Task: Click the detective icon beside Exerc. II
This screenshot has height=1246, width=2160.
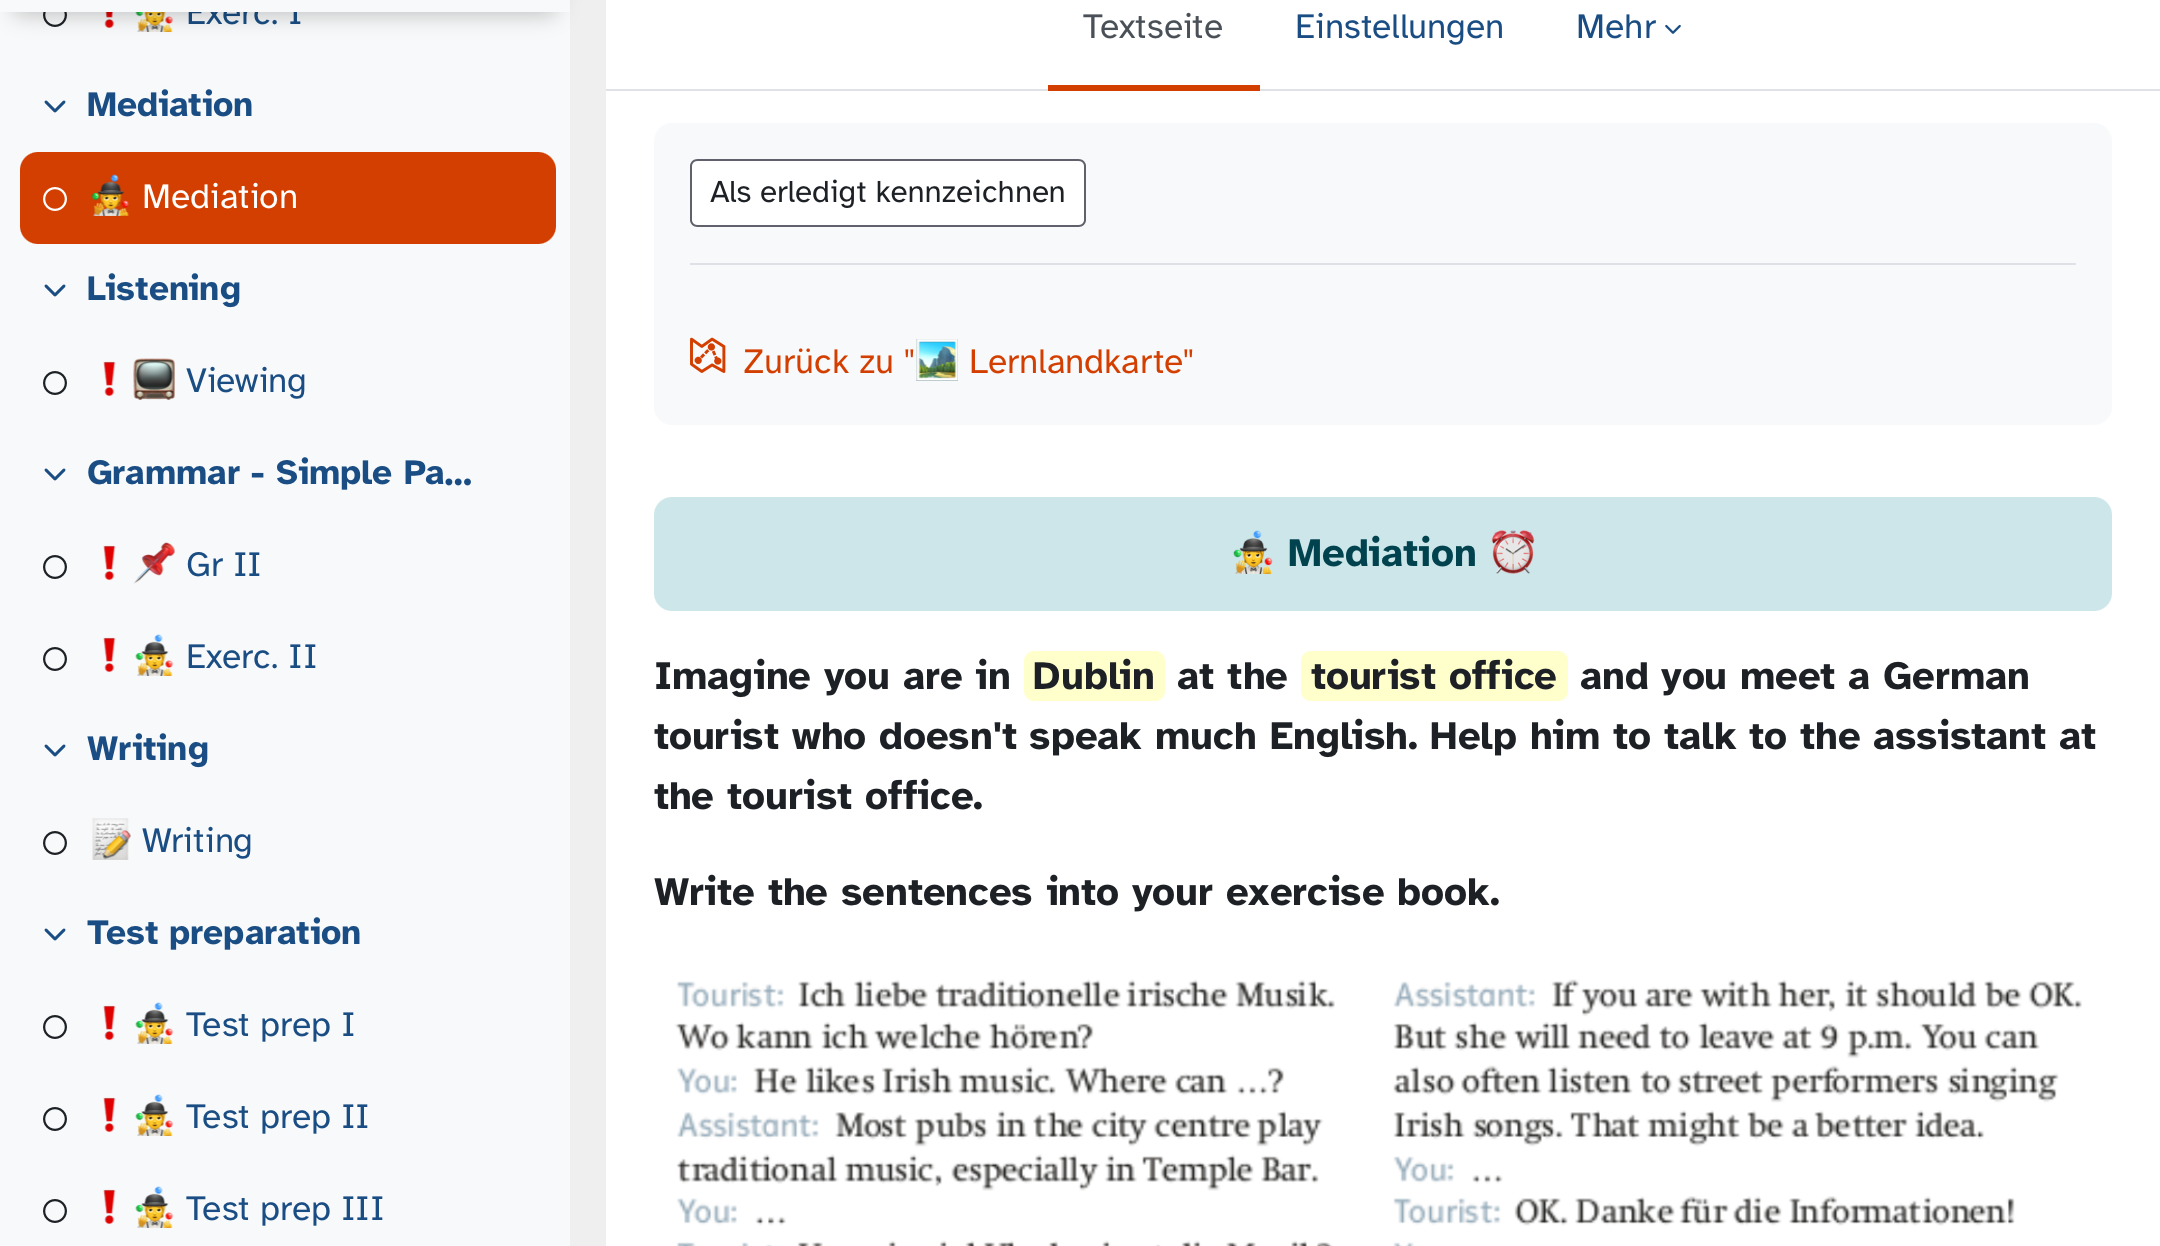Action: [x=154, y=656]
